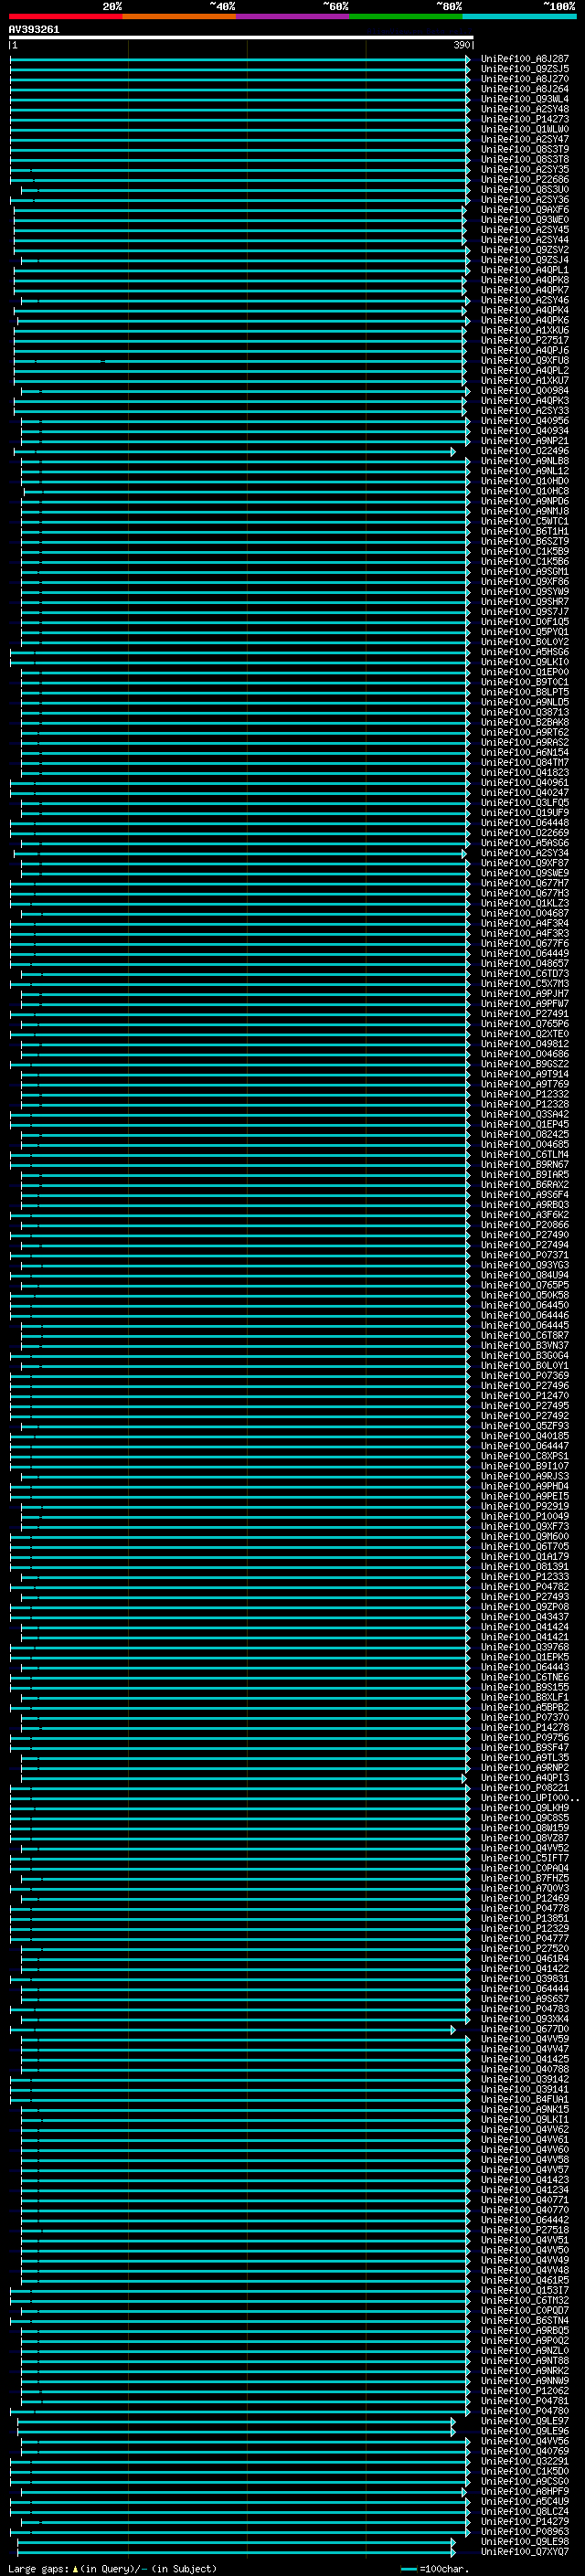Select hit label UniRef100_P10049
Image resolution: width=585 pixels, height=2576 pixels.
click(x=525, y=1516)
